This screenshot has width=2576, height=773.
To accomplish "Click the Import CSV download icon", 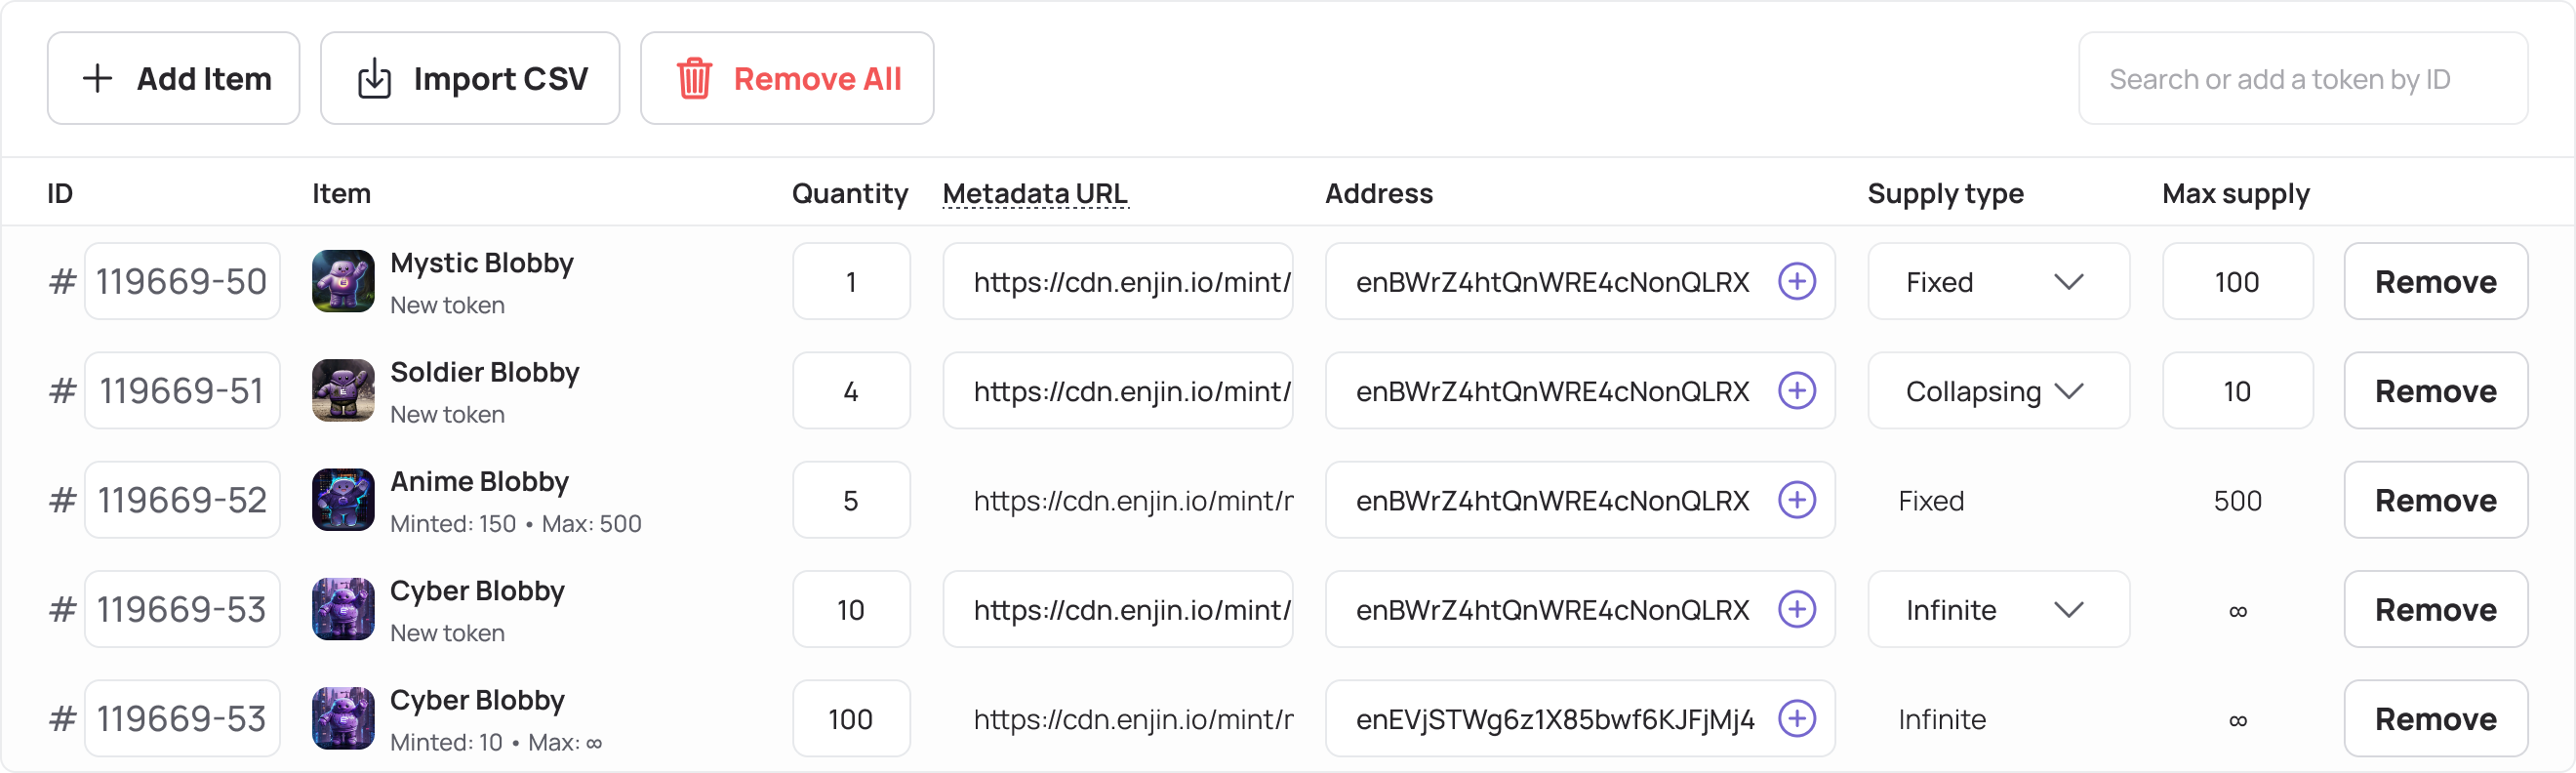I will [374, 79].
